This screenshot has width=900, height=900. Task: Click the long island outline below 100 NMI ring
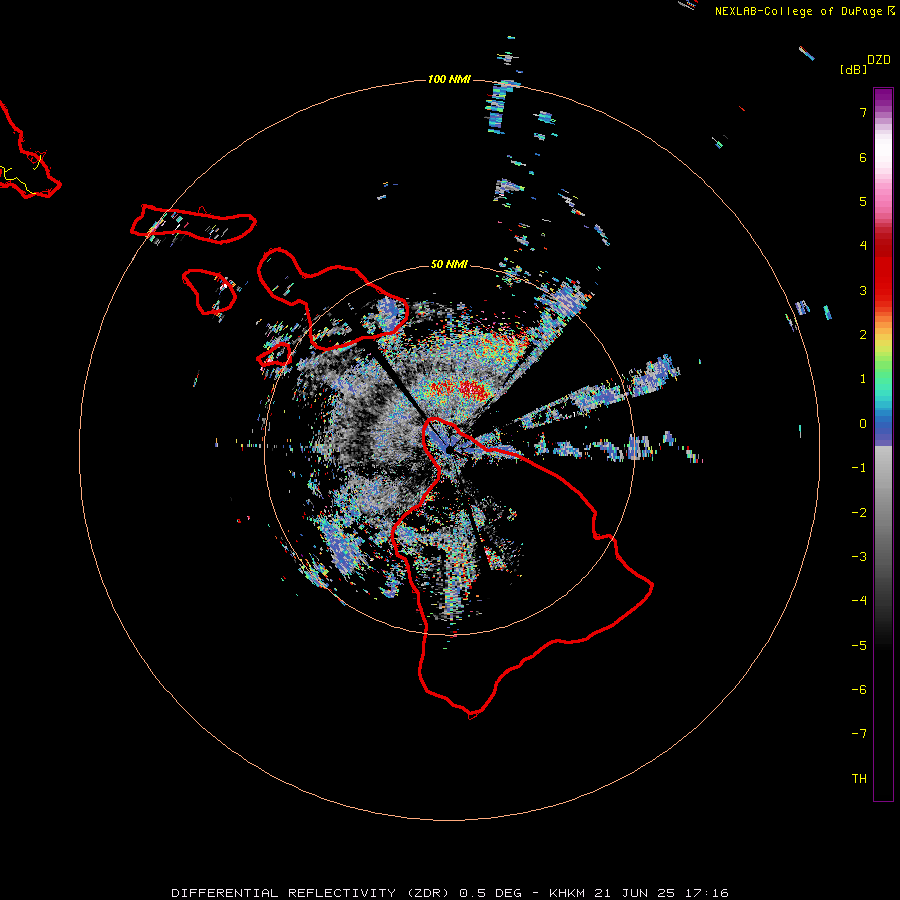pos(193,224)
